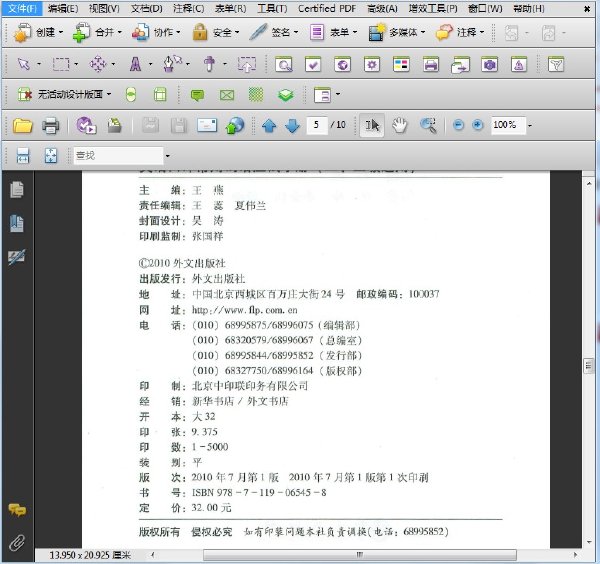The width and height of the screenshot is (600, 564).
Task: Click the zoom in plus button
Action: click(x=477, y=125)
